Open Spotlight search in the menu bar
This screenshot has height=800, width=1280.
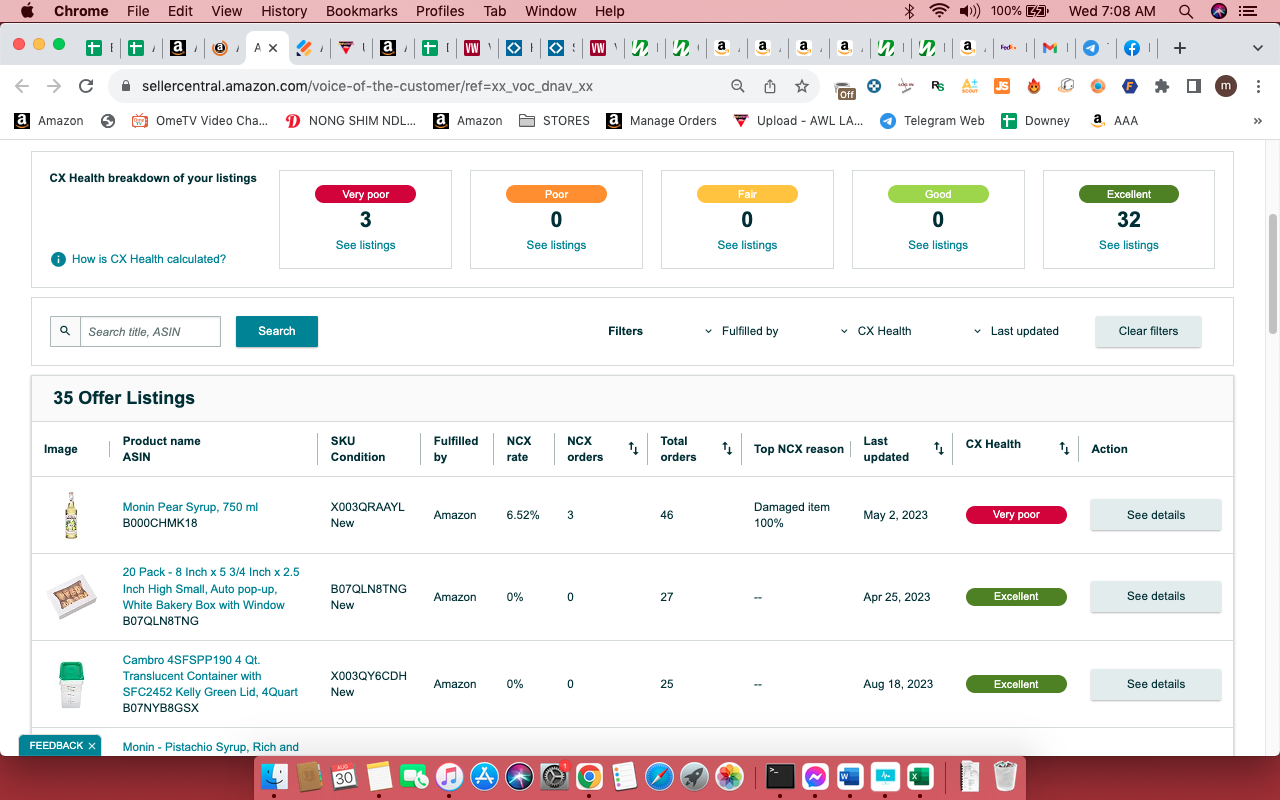pyautogui.click(x=1185, y=11)
